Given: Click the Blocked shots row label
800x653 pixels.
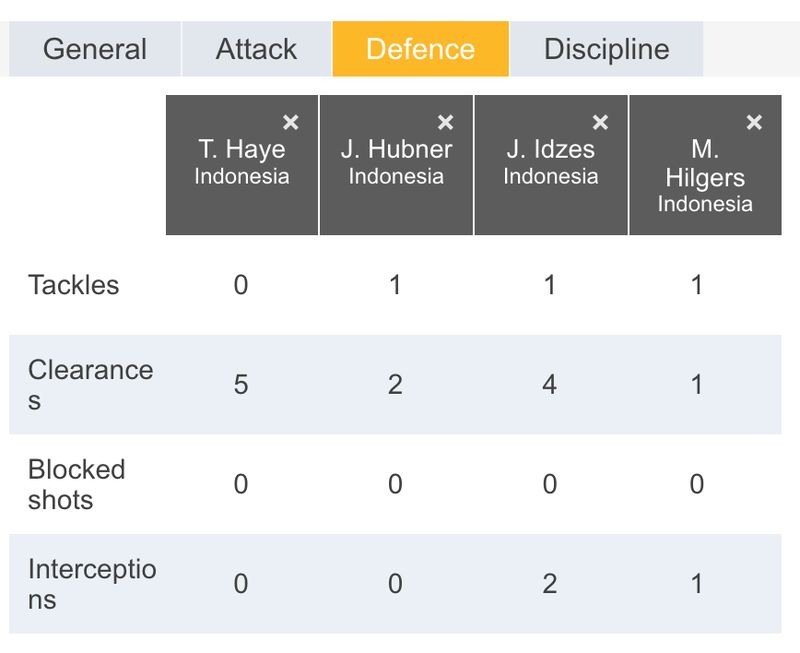Looking at the screenshot, I should pyautogui.click(x=77, y=484).
